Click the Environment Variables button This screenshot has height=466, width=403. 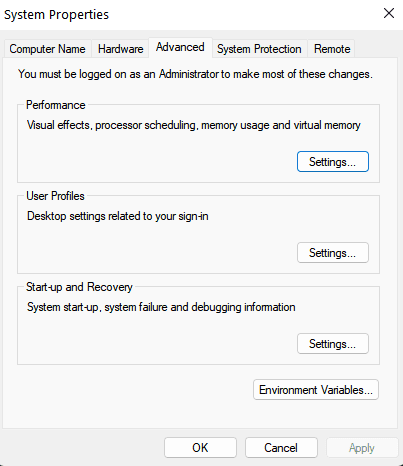point(316,390)
